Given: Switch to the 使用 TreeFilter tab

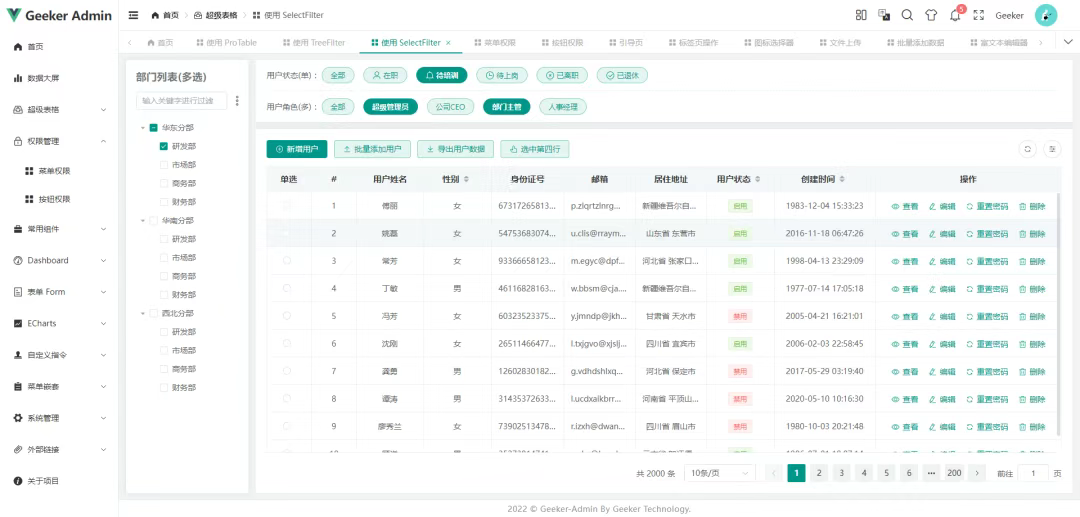Looking at the screenshot, I should point(314,43).
